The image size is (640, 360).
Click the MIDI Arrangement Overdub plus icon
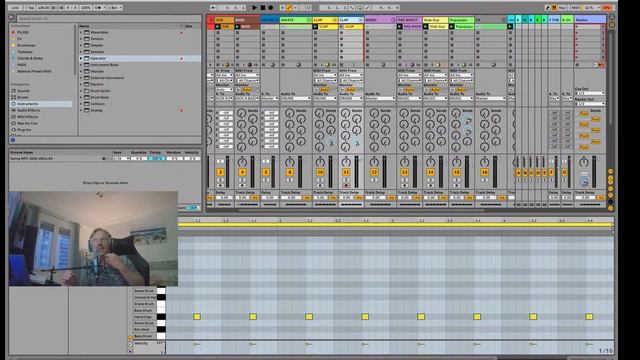(x=282, y=7)
